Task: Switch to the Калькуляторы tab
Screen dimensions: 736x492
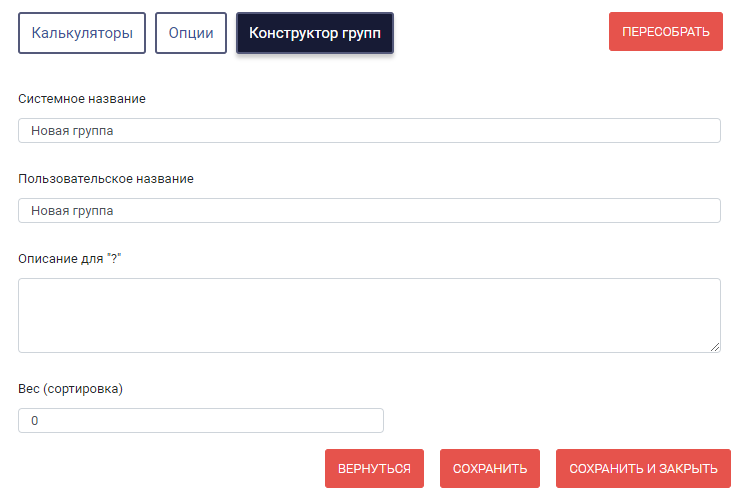Action: coord(82,33)
